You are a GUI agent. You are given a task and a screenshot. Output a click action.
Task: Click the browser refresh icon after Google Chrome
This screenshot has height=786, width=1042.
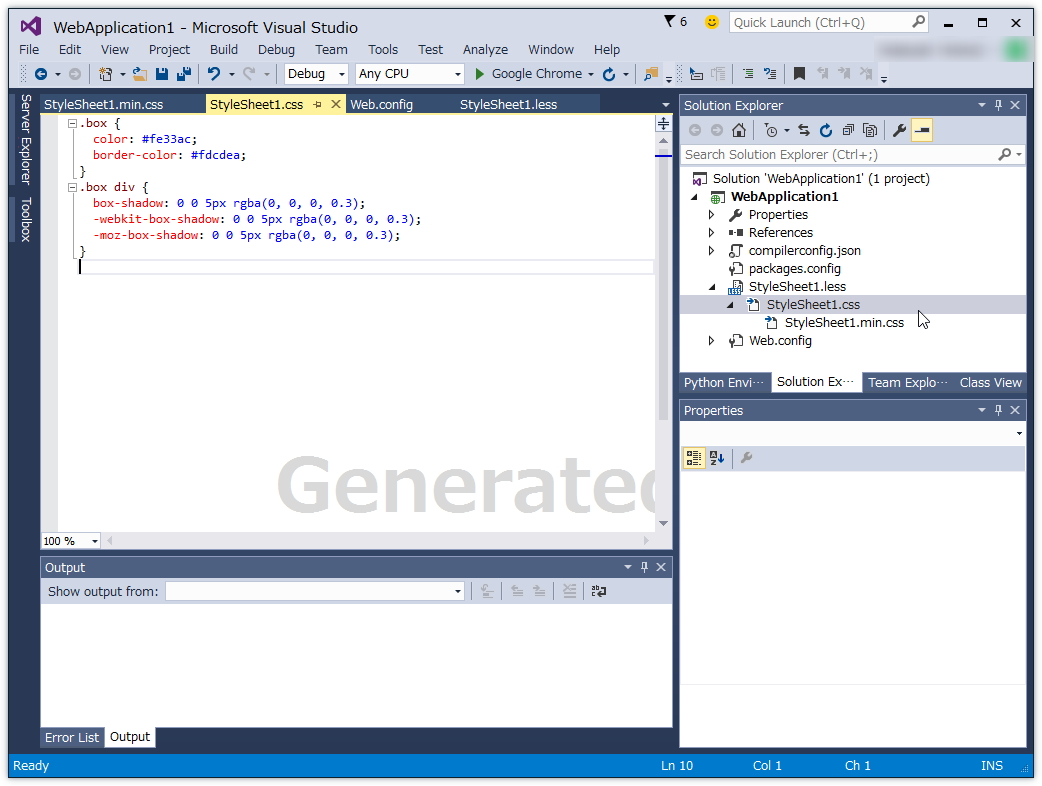(x=609, y=74)
